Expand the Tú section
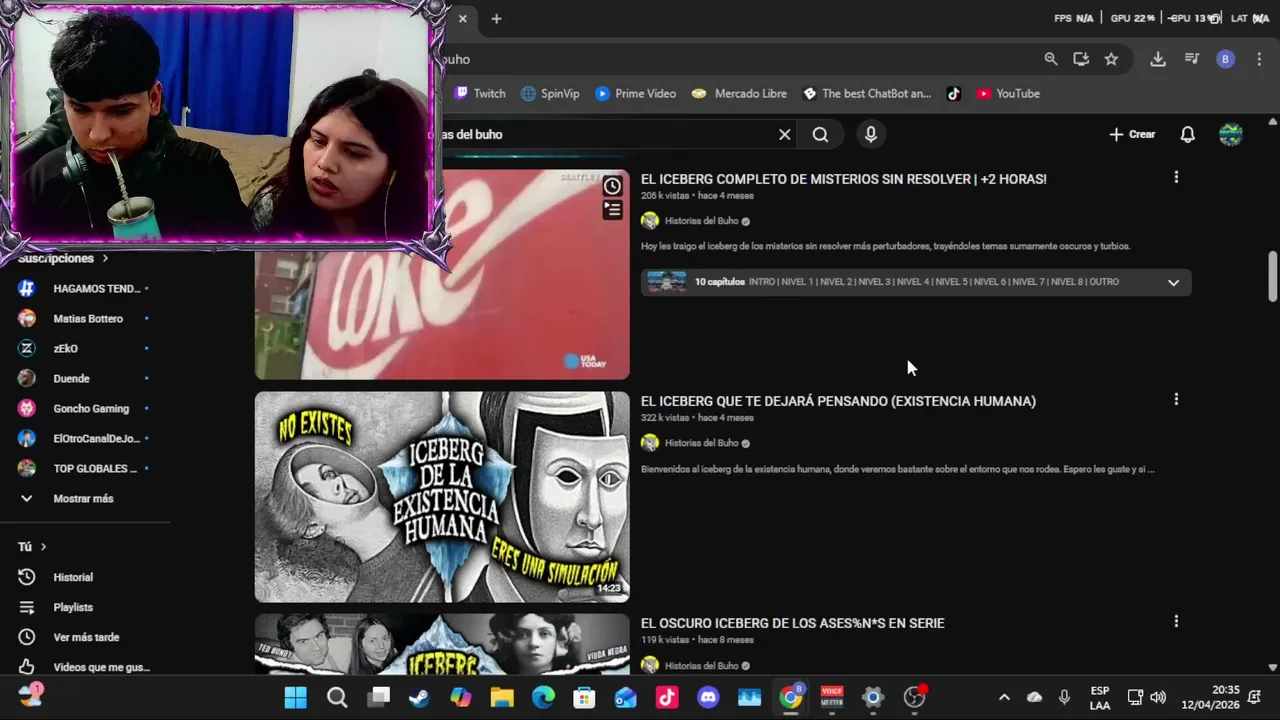The height and width of the screenshot is (720, 1280). pos(33,546)
